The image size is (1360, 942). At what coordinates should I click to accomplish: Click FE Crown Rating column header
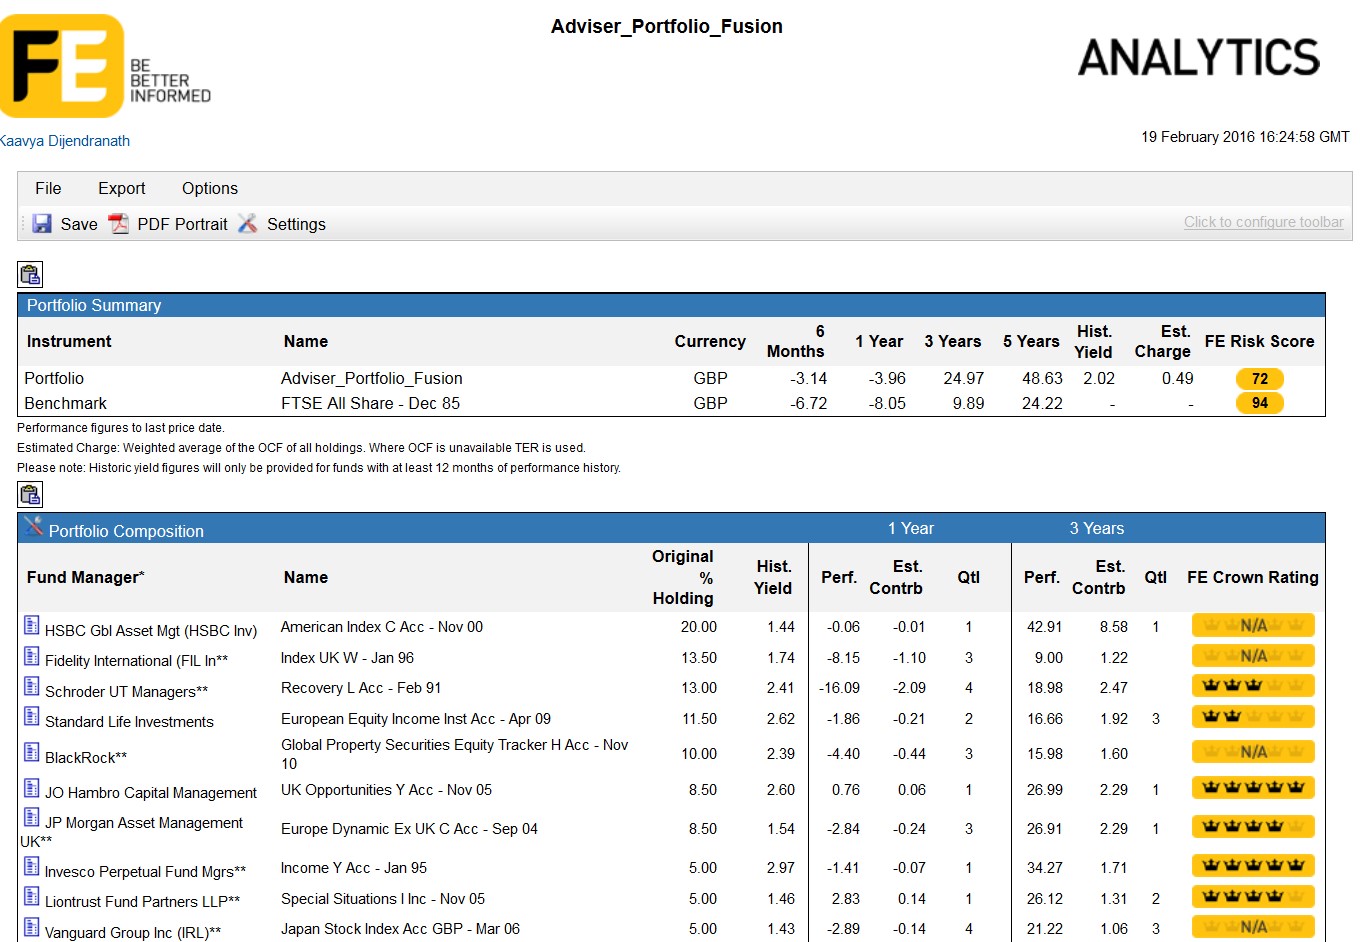click(1253, 577)
